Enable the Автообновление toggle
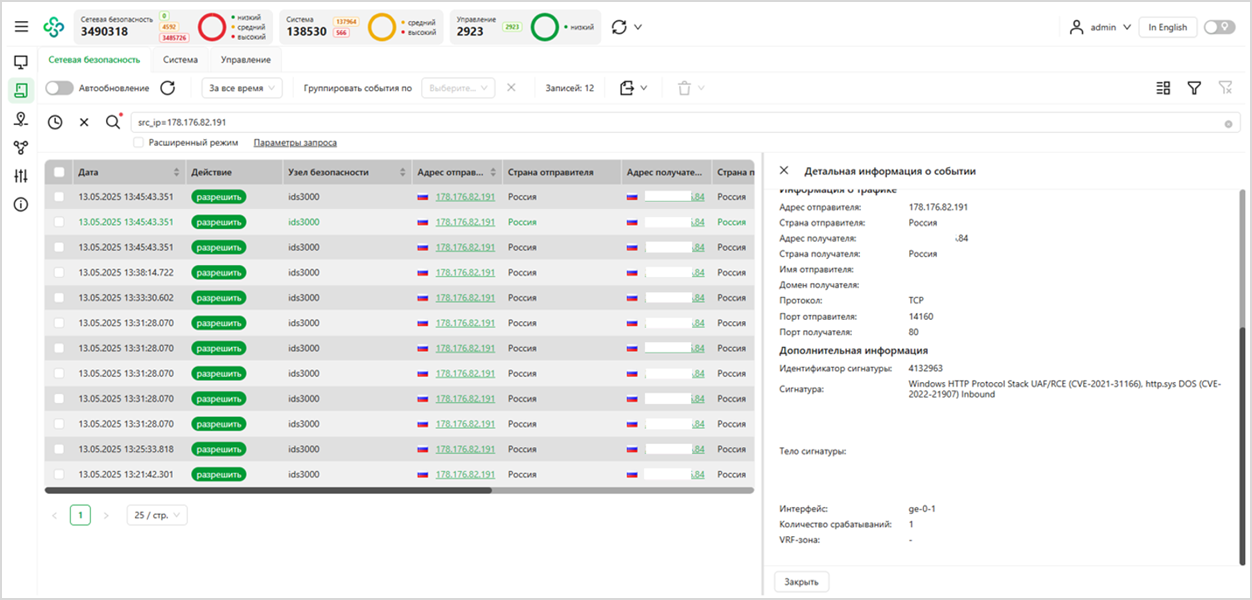 pos(59,88)
